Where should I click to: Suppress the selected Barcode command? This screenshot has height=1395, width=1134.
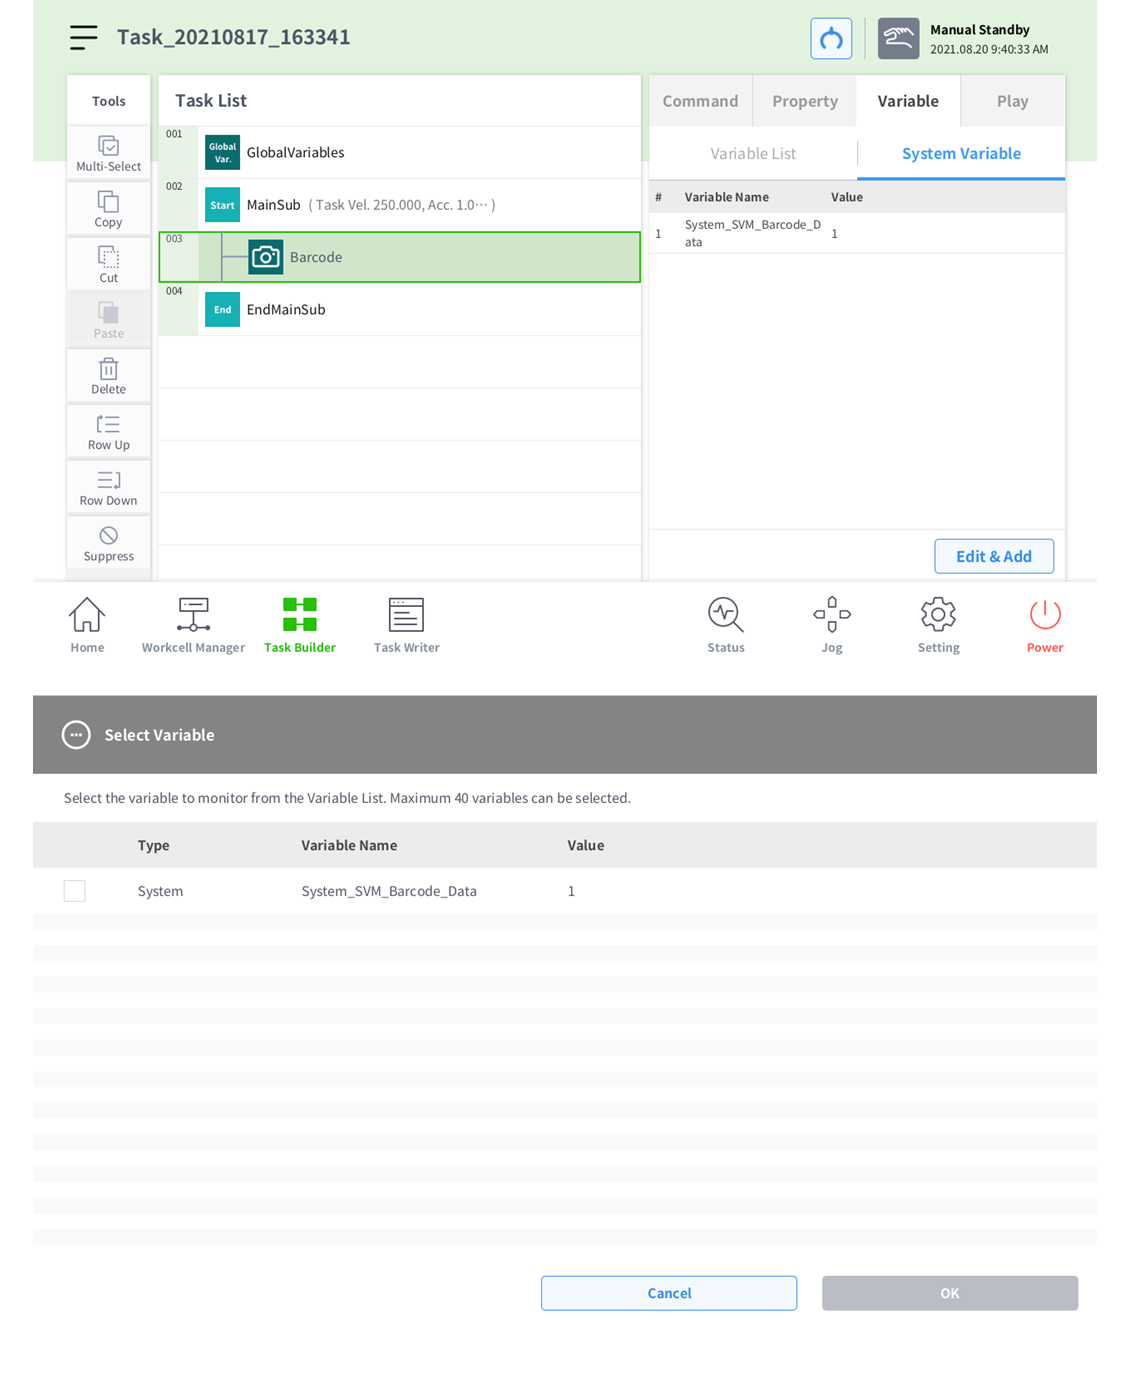click(109, 543)
